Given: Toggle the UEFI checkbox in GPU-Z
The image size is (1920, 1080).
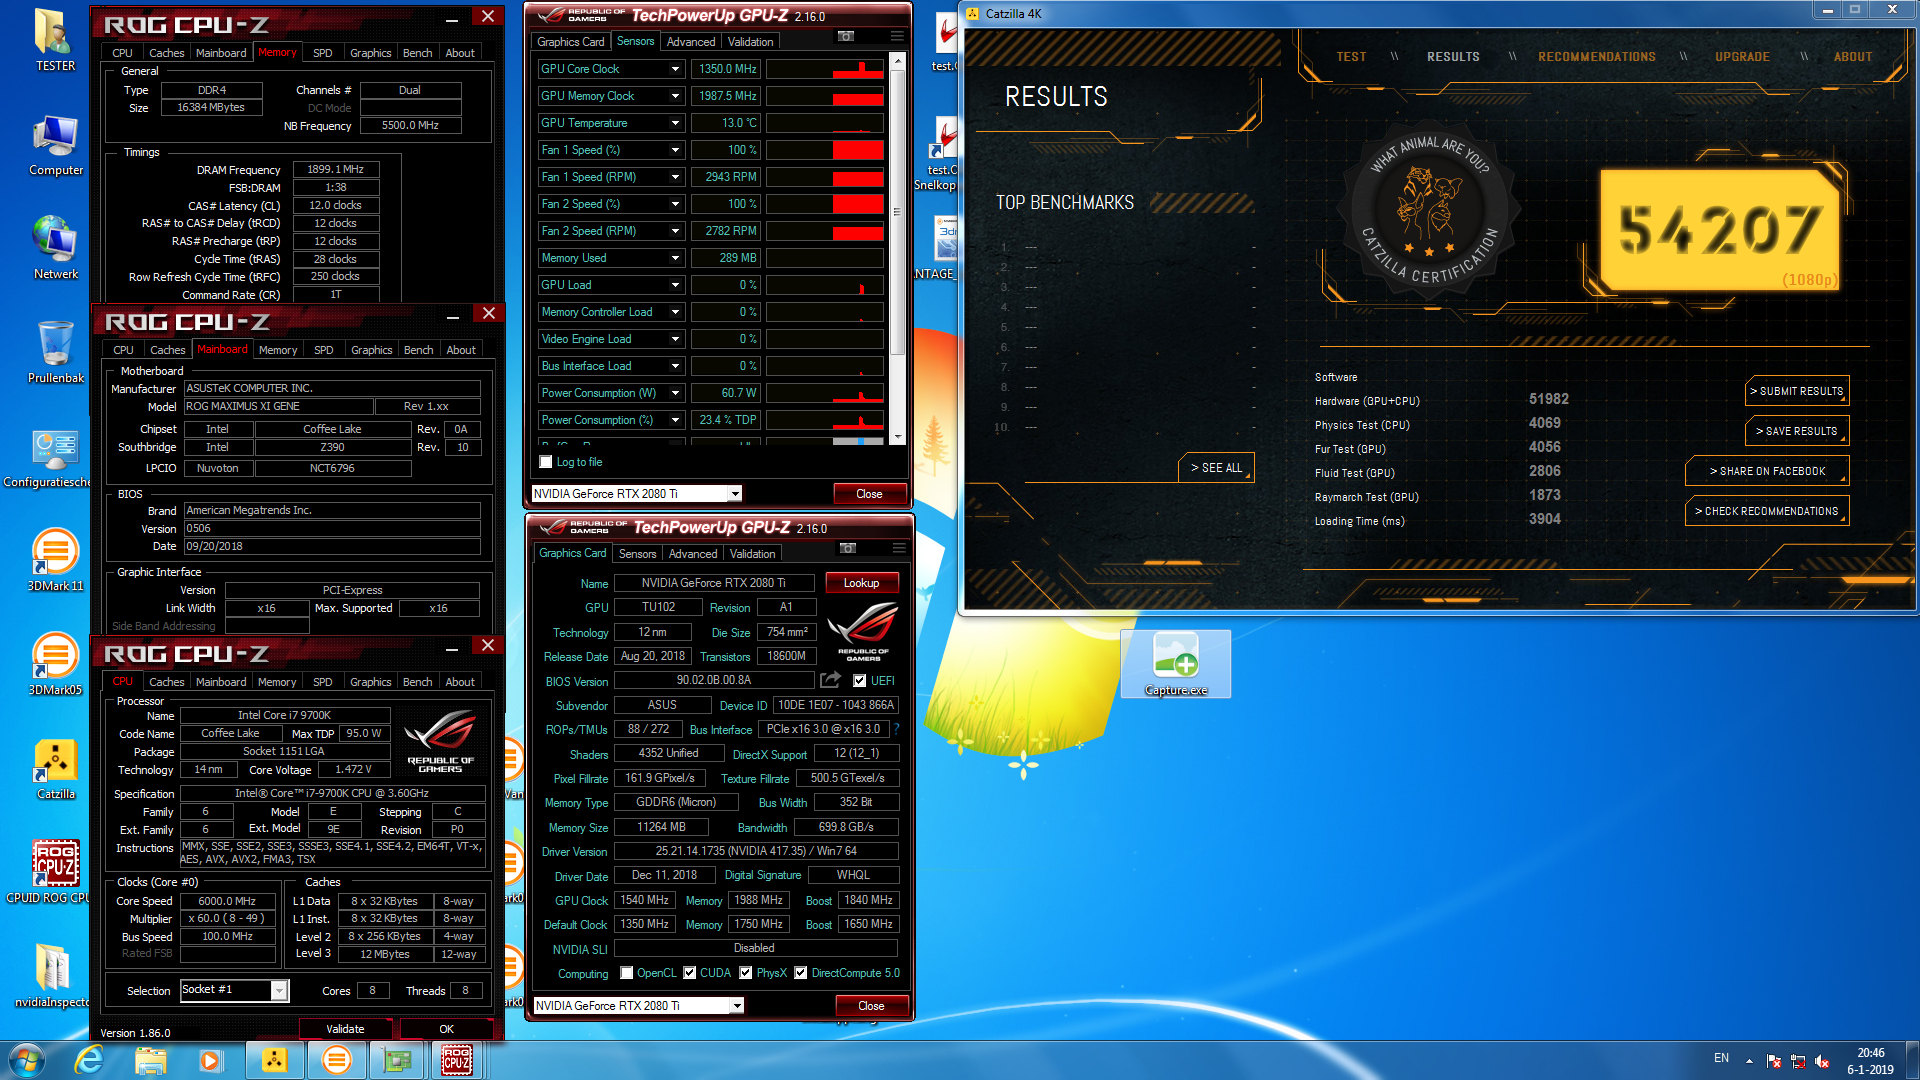Looking at the screenshot, I should 859,681.
